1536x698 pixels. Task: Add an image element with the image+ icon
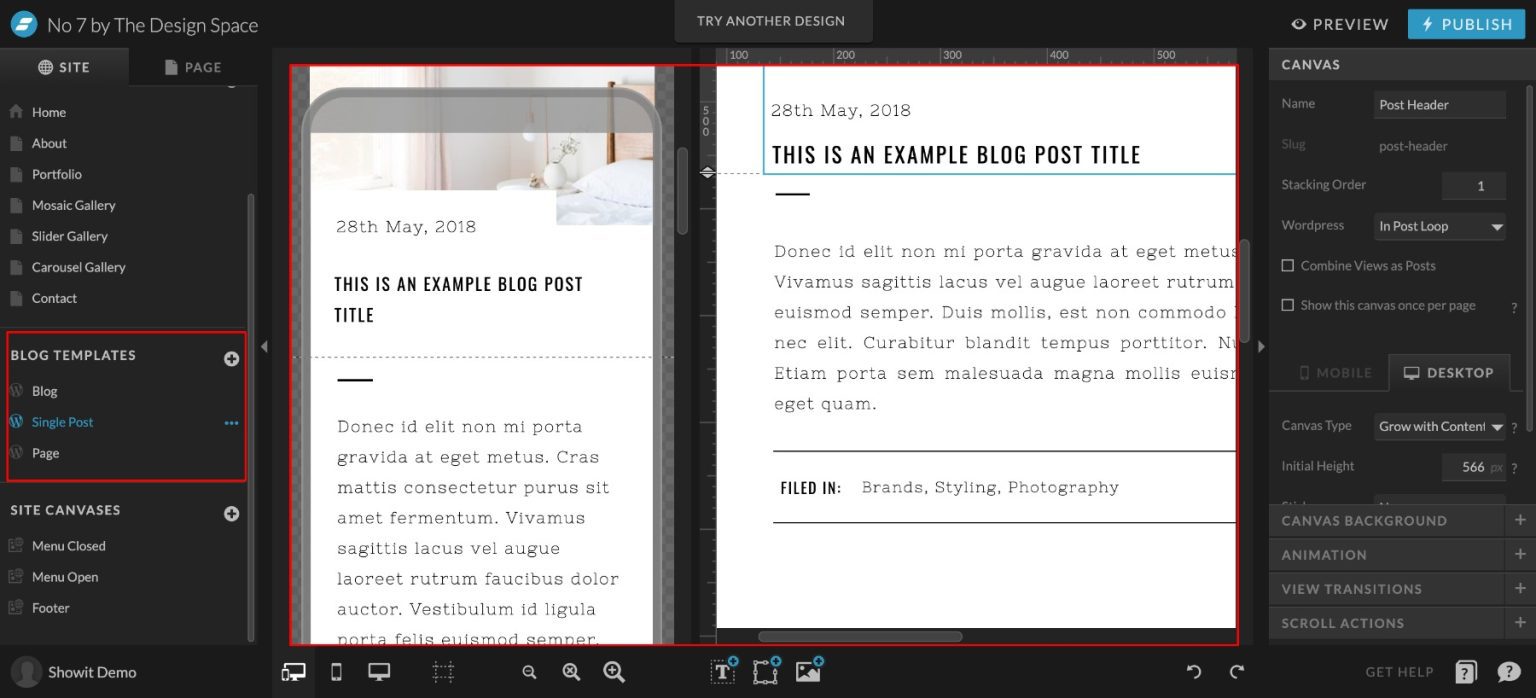(808, 672)
